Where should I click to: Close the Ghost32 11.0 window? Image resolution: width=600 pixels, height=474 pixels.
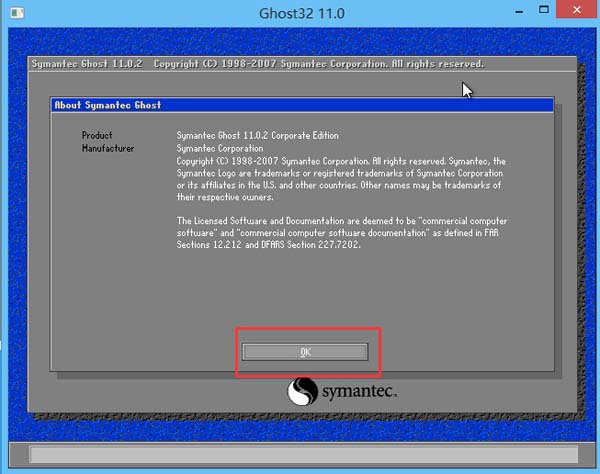click(577, 10)
